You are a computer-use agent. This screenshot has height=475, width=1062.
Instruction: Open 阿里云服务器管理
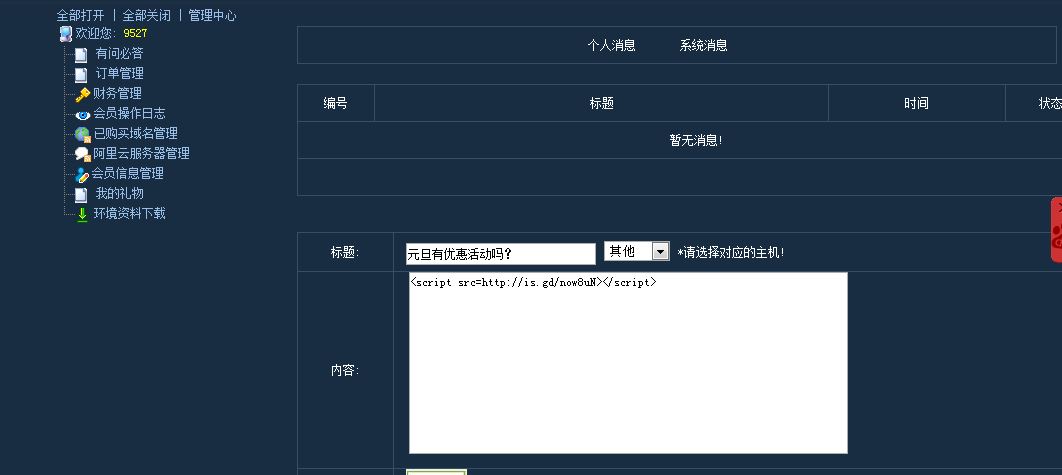tap(142, 153)
